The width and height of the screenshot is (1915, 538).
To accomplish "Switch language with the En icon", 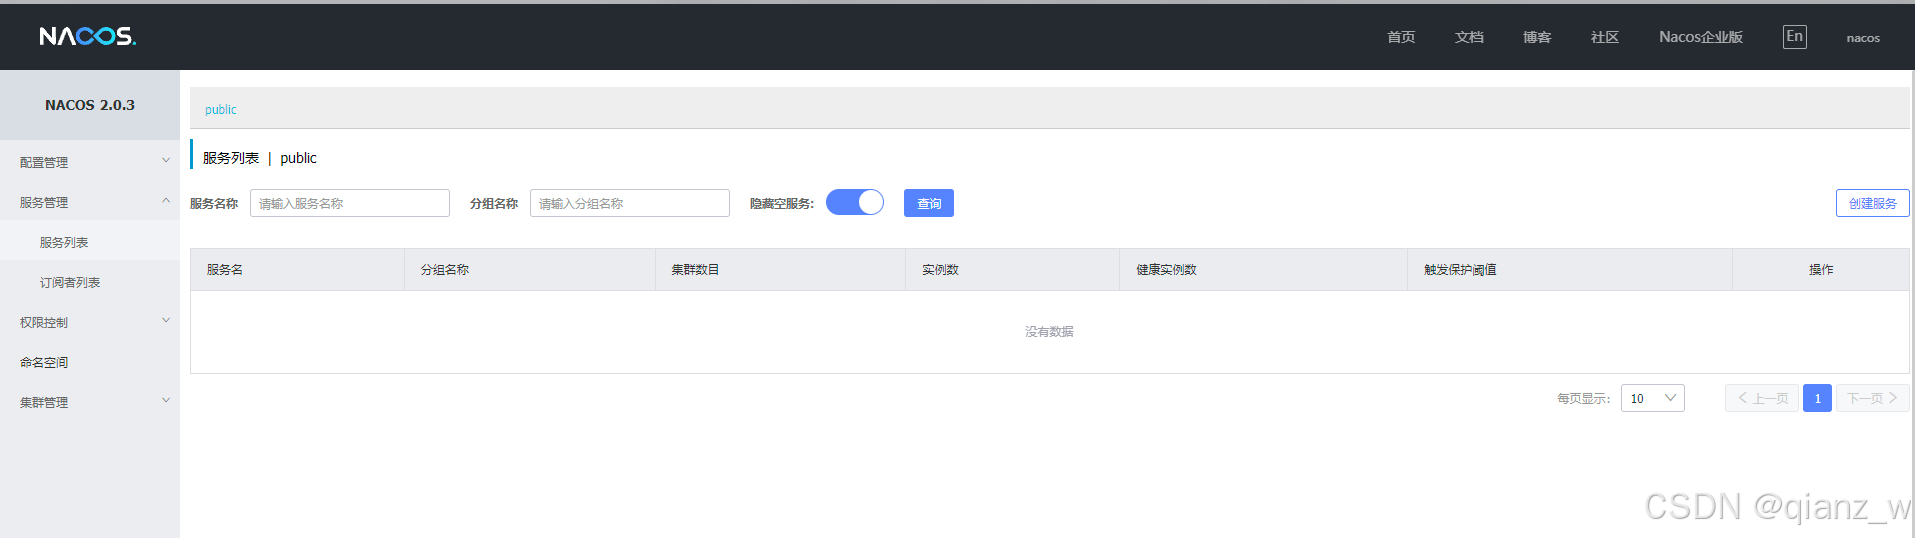I will (x=1794, y=37).
